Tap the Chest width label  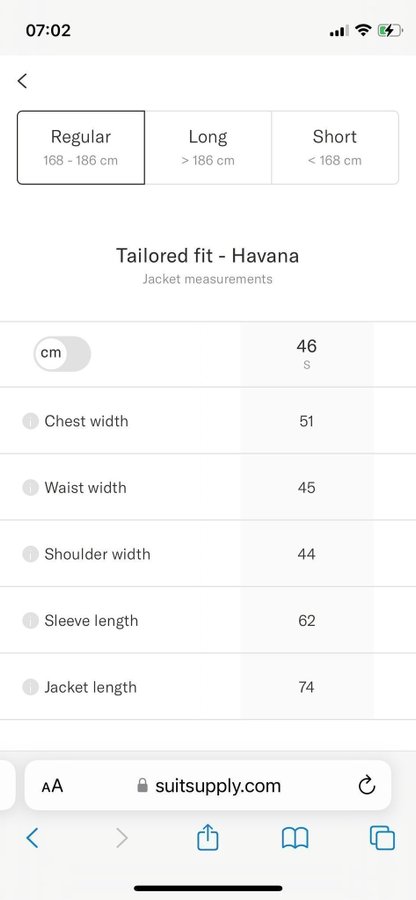coord(87,421)
